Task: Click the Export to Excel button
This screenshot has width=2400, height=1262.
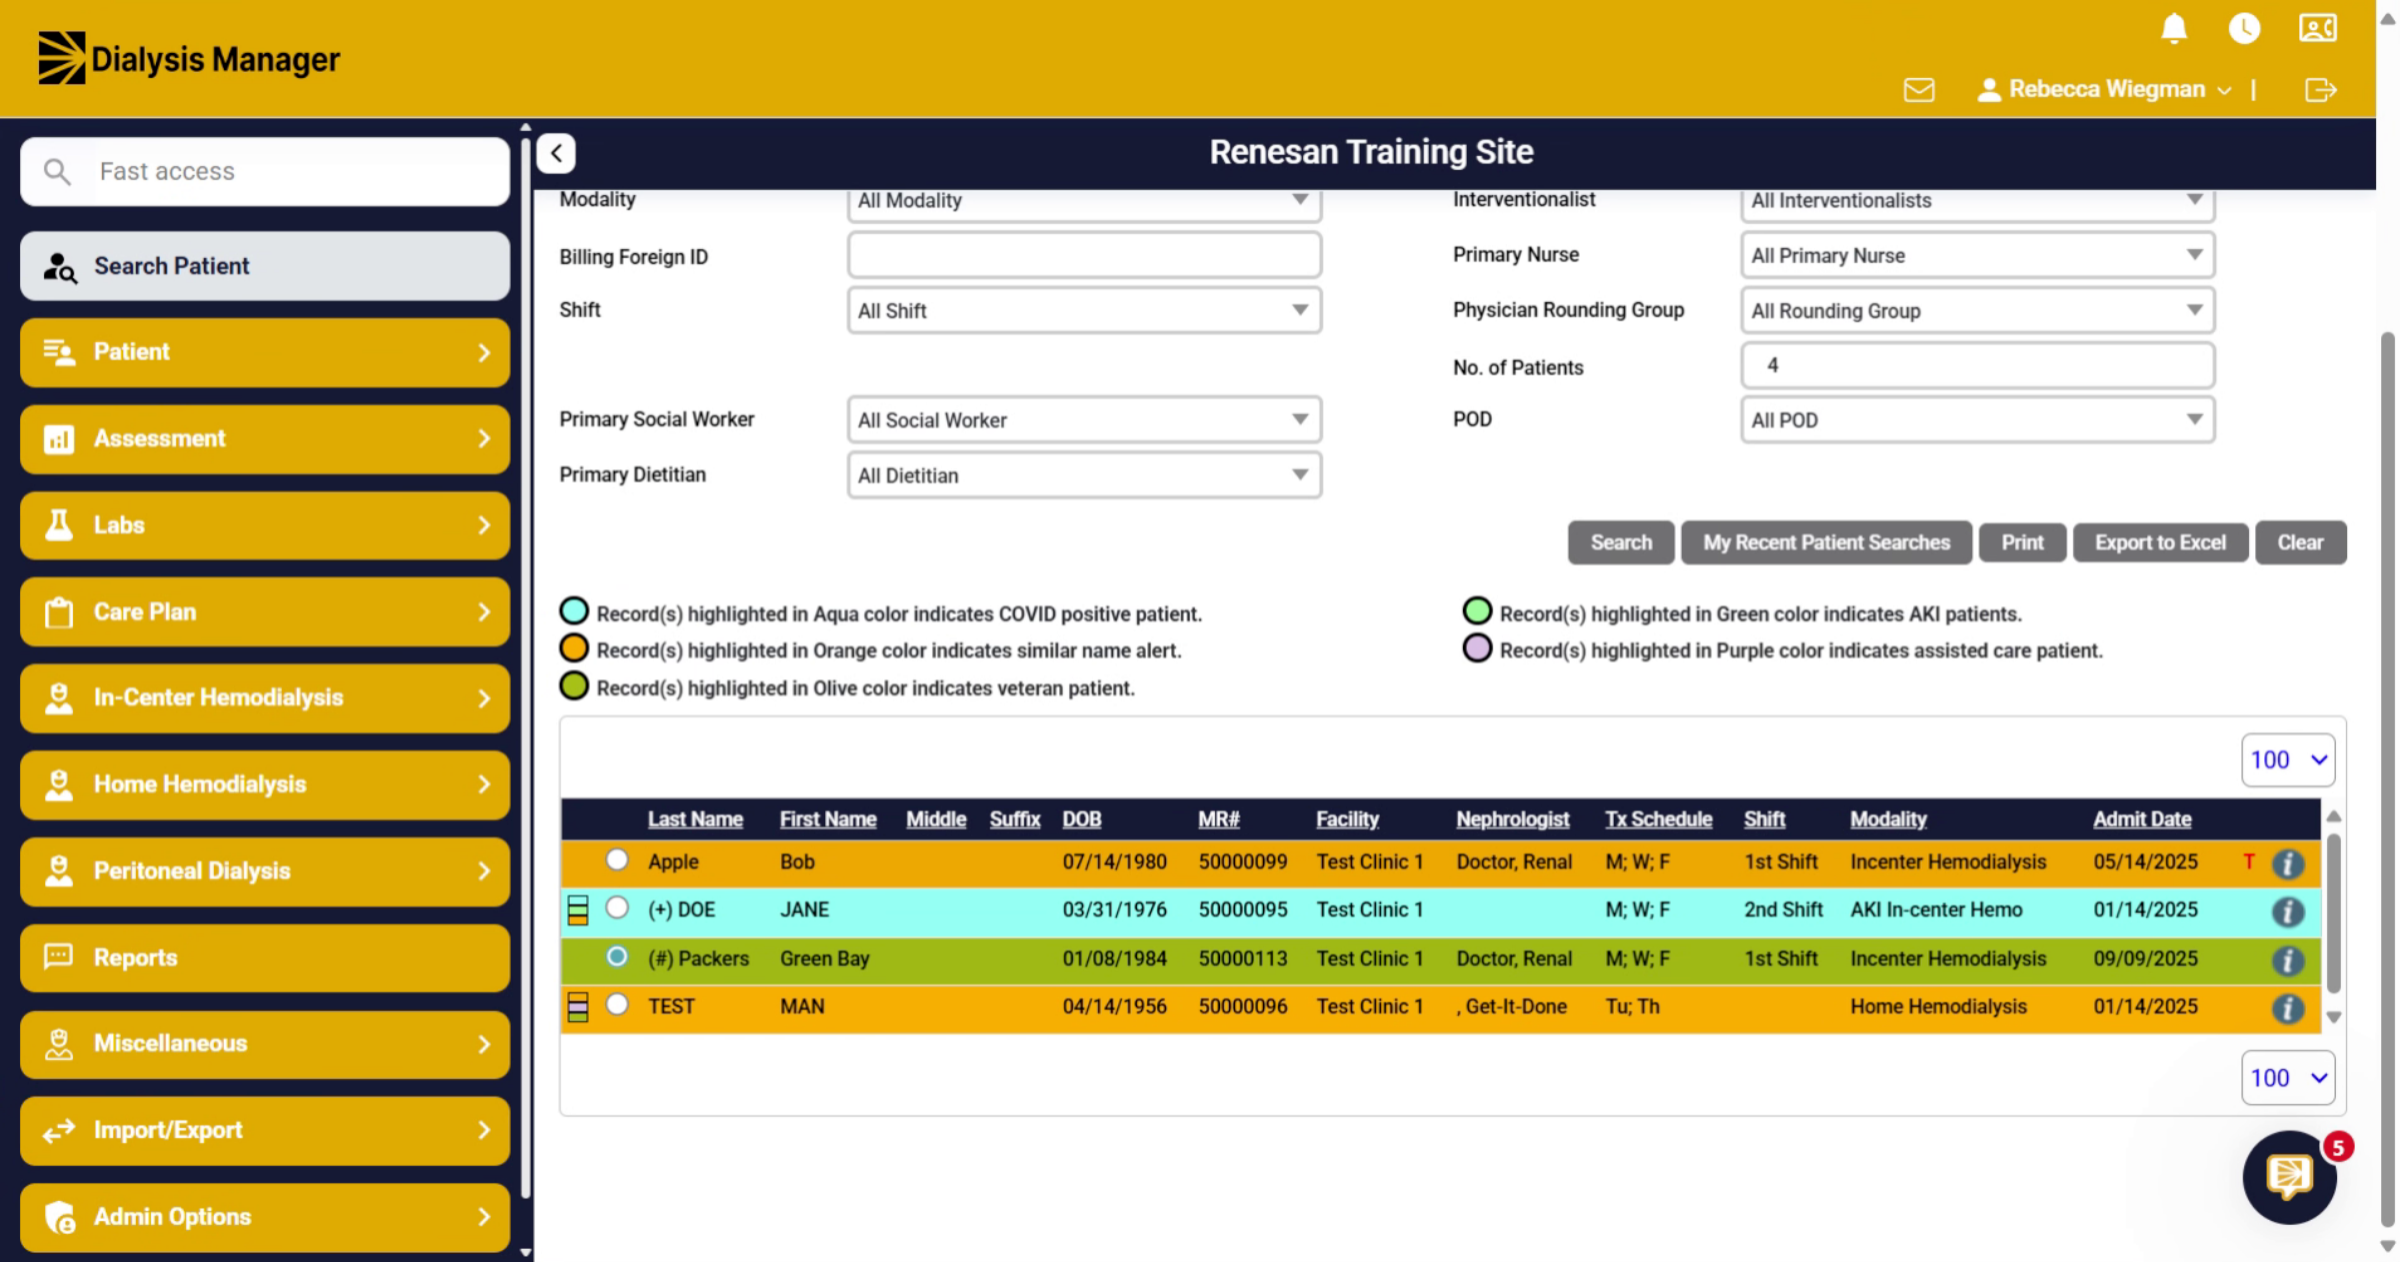Action: 2160,543
